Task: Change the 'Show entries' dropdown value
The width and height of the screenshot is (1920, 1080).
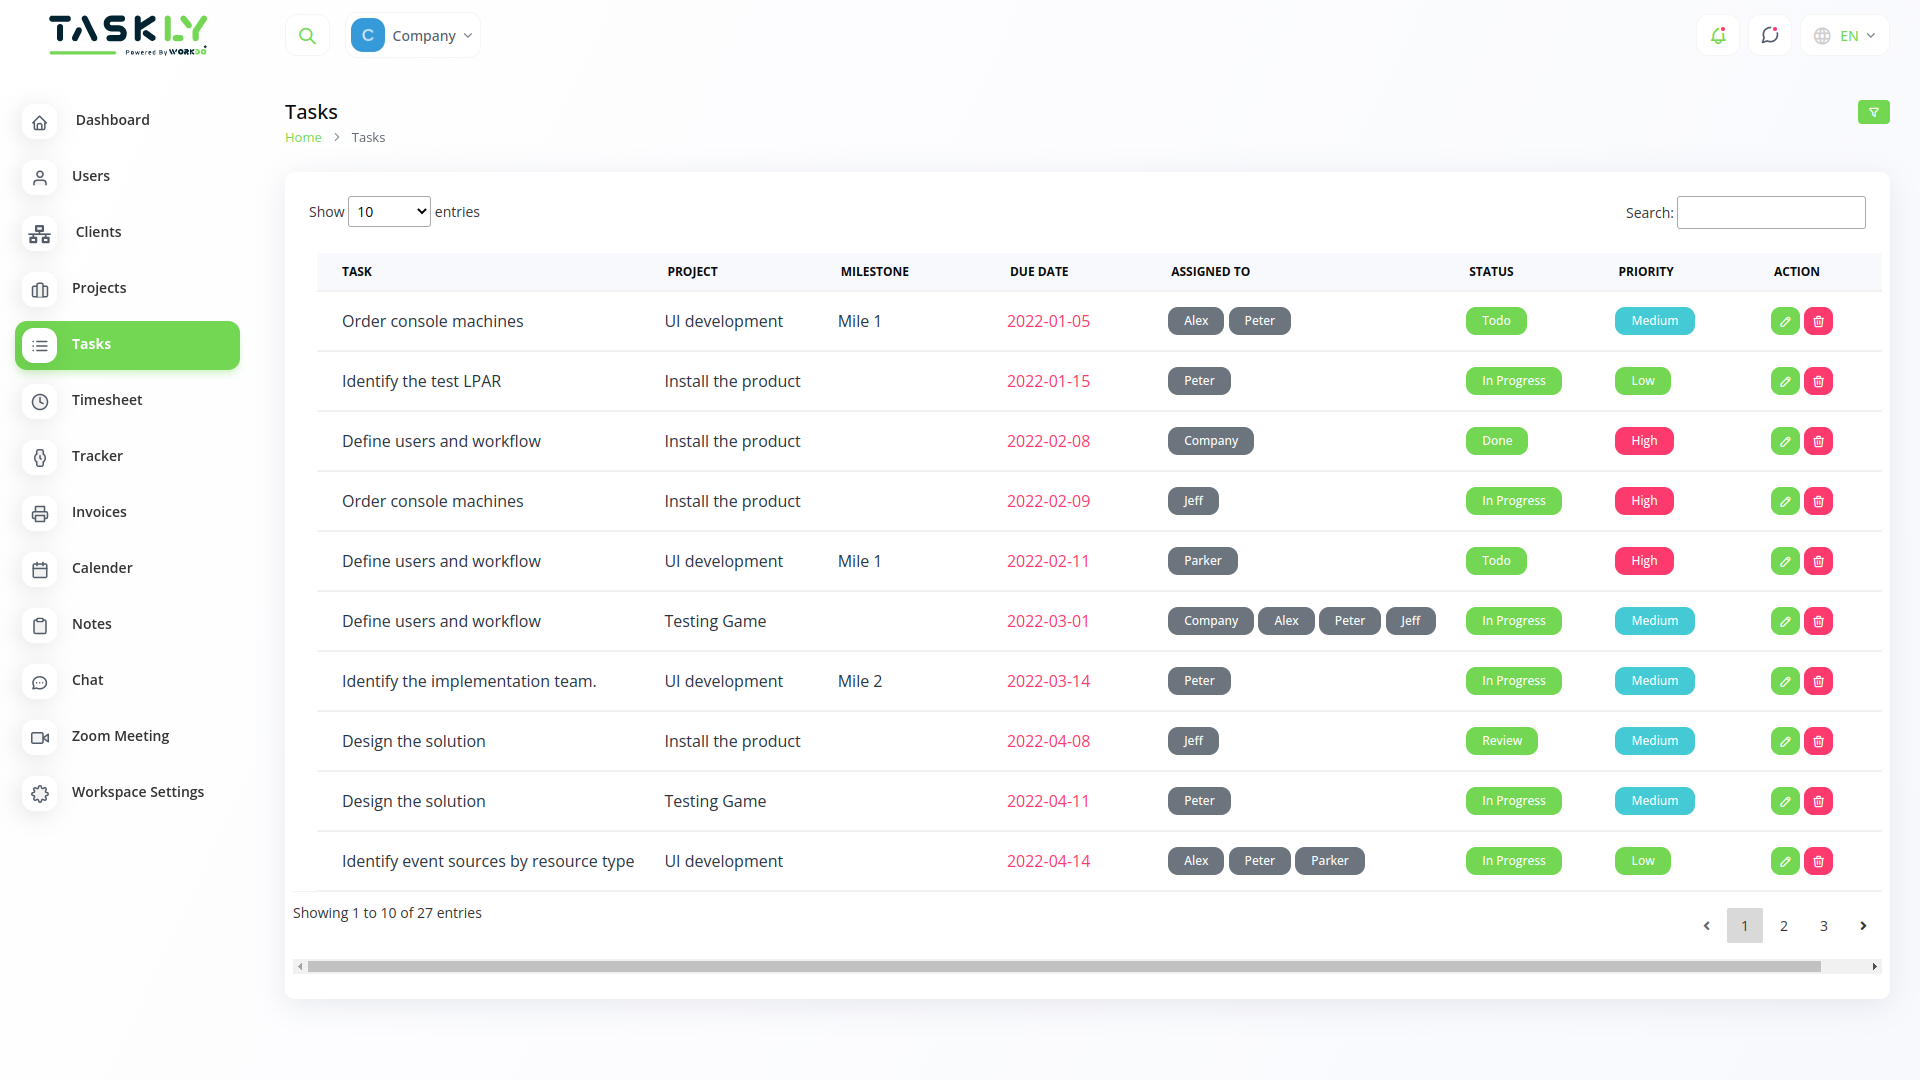Action: point(388,211)
